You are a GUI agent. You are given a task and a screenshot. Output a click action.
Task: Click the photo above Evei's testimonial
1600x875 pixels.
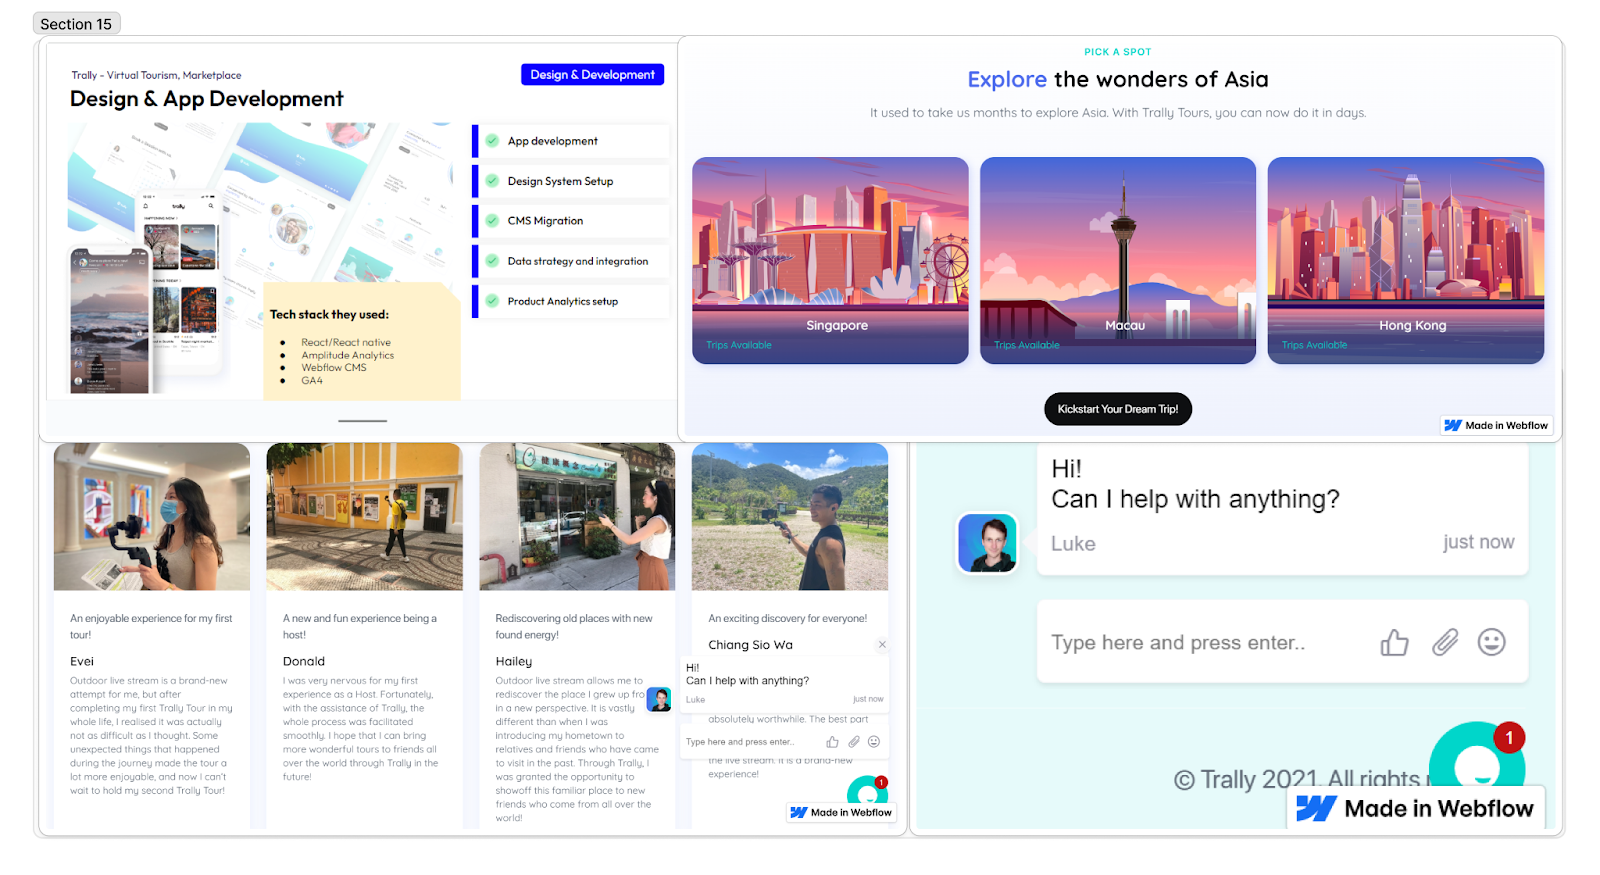click(152, 517)
